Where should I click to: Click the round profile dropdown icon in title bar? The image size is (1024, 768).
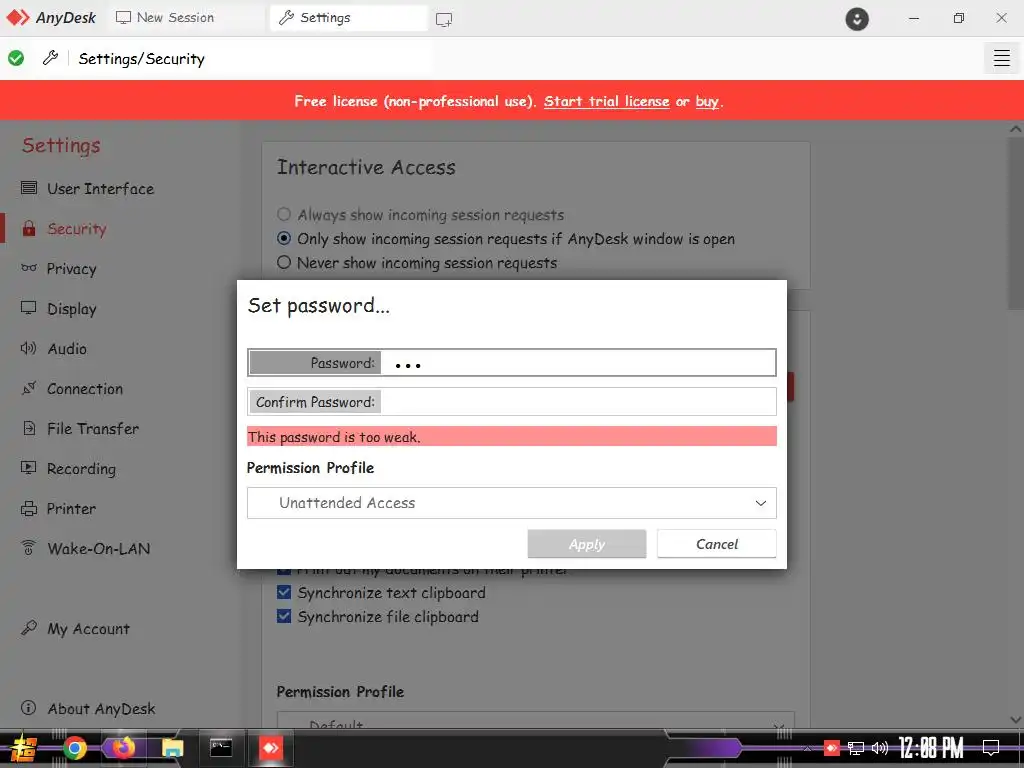(x=857, y=19)
